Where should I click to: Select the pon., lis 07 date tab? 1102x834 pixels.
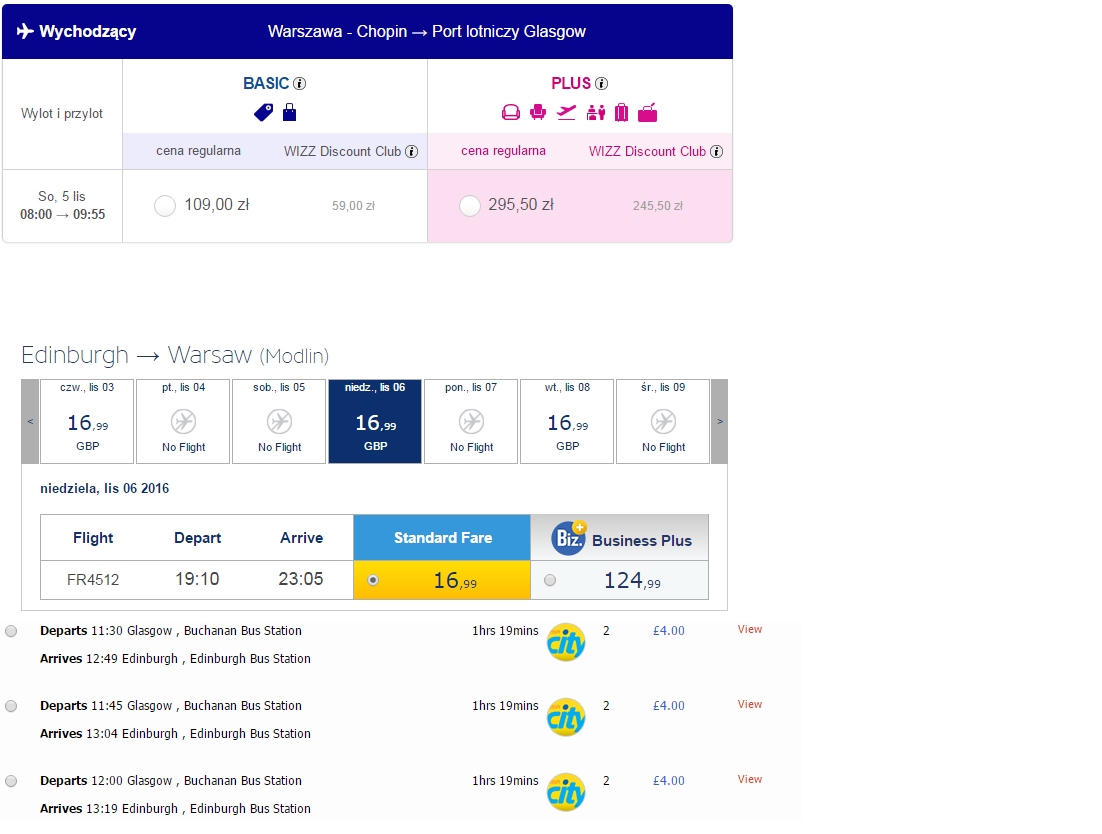pyautogui.click(x=472, y=422)
